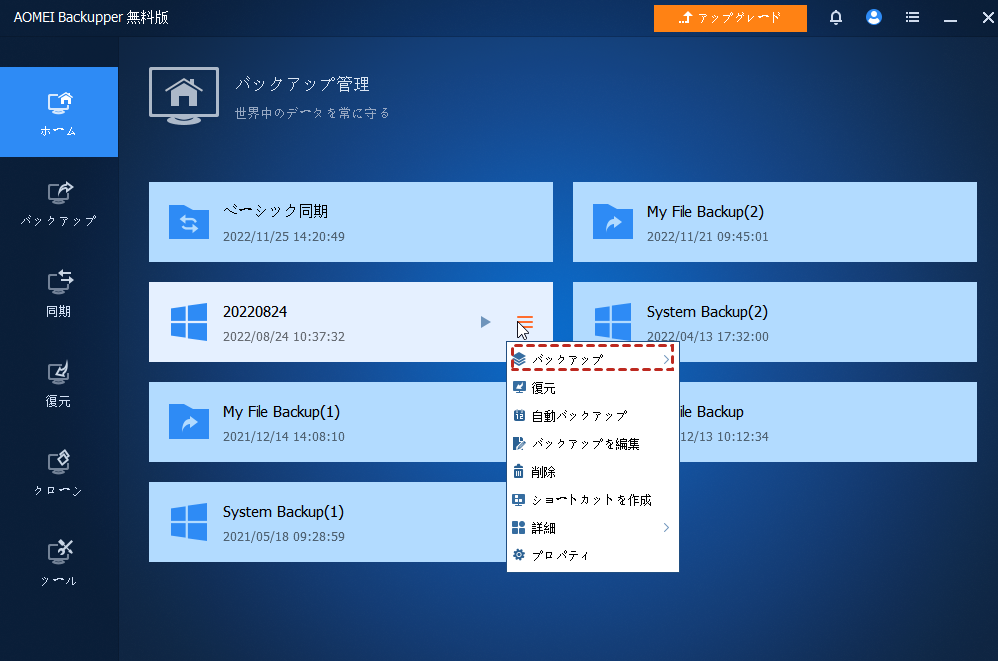Screen dimensions: 998x661
Task: Open the user account icon
Action: [874, 17]
